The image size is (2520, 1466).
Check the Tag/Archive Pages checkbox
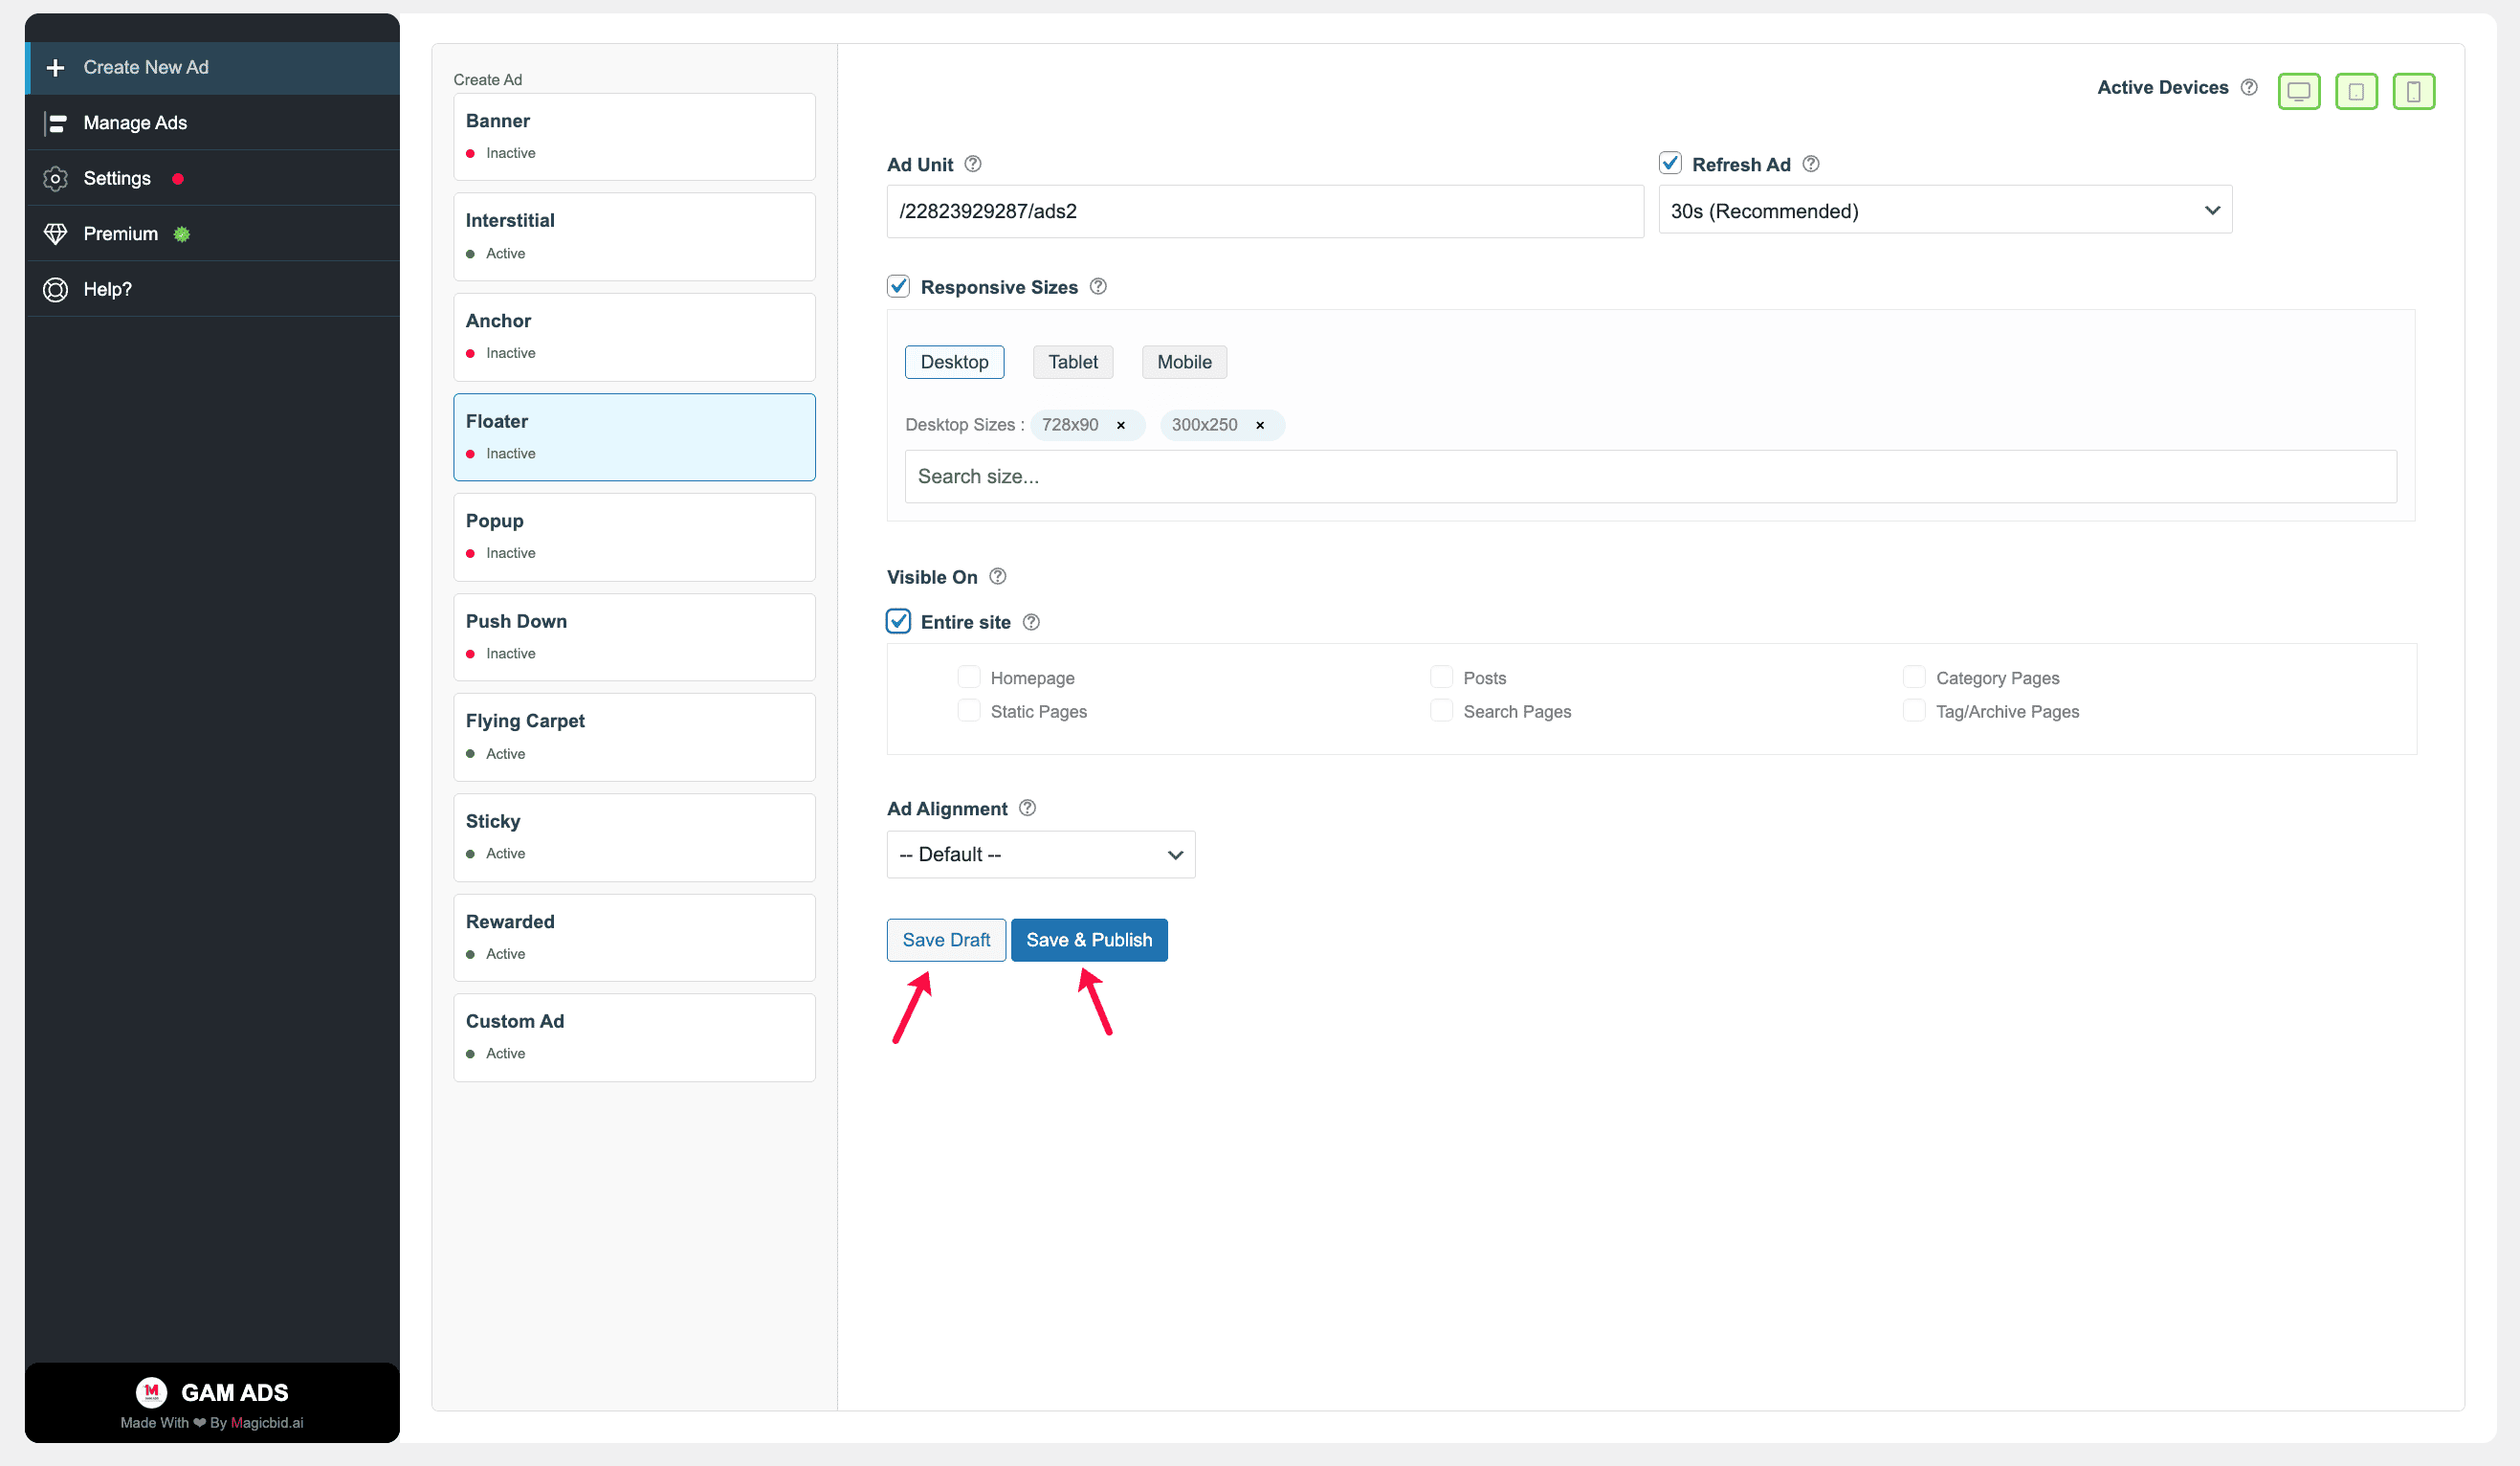click(1914, 711)
